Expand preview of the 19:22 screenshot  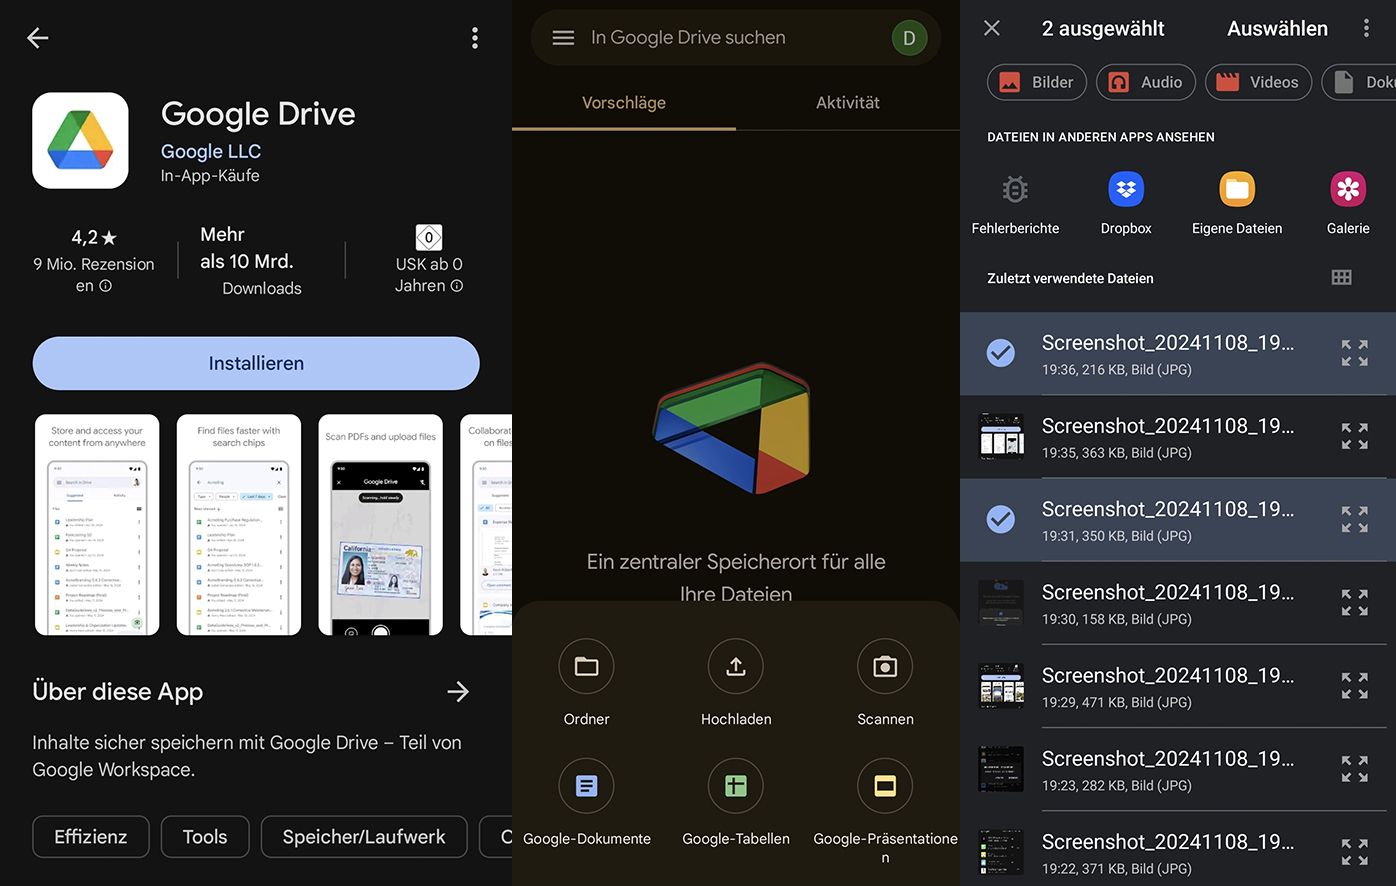pos(1355,852)
